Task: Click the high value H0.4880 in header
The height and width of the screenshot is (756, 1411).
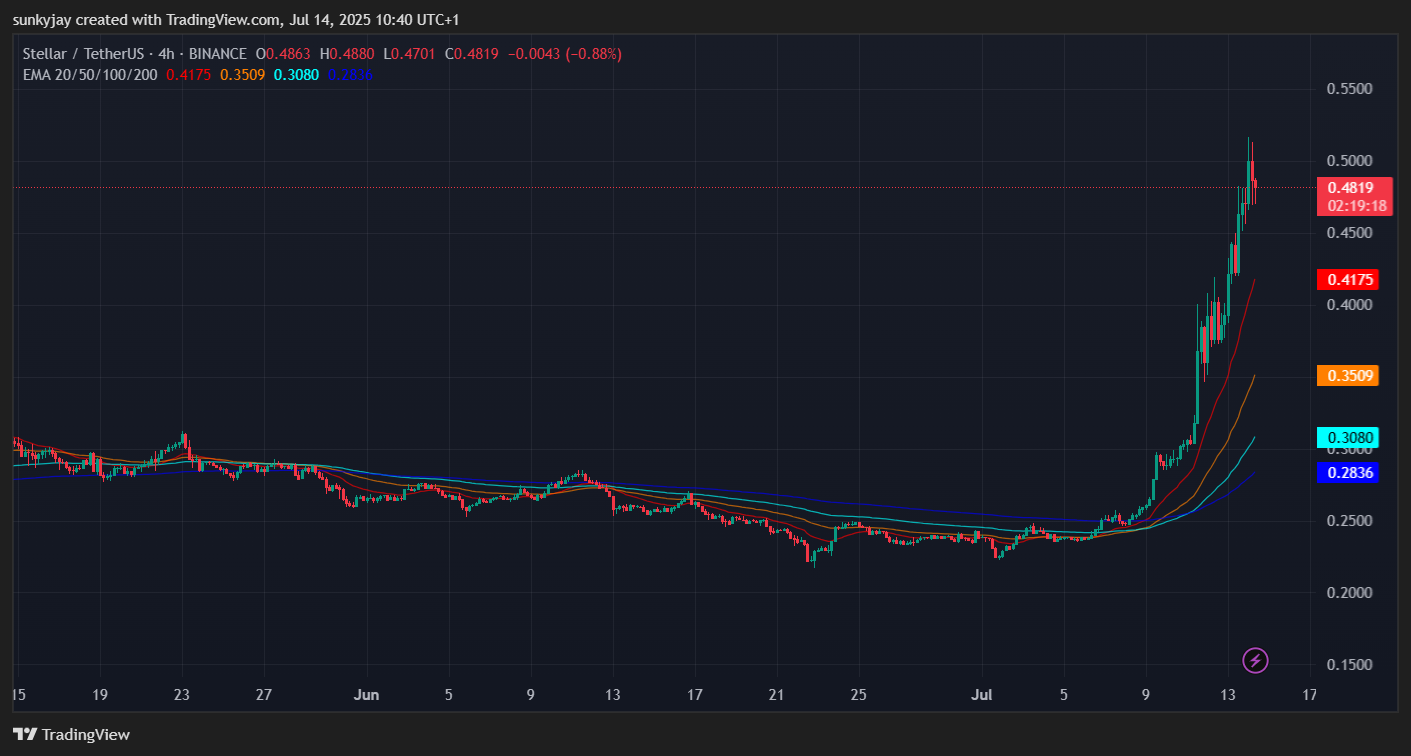Action: point(347,54)
